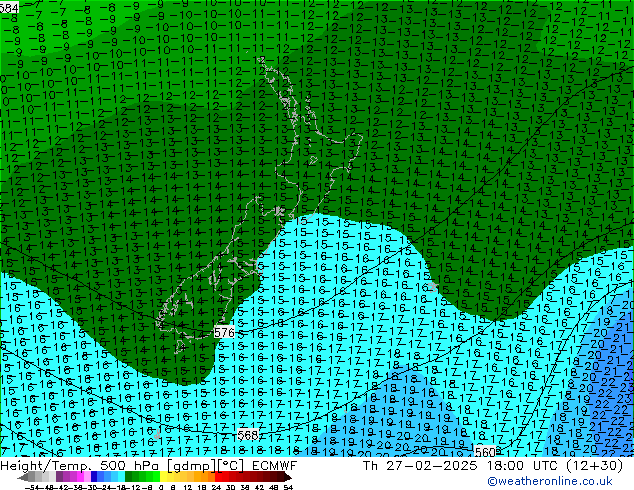This screenshot has width=634, height=490.
Task: Click the 584 contour label in the corner
Action: point(9,8)
